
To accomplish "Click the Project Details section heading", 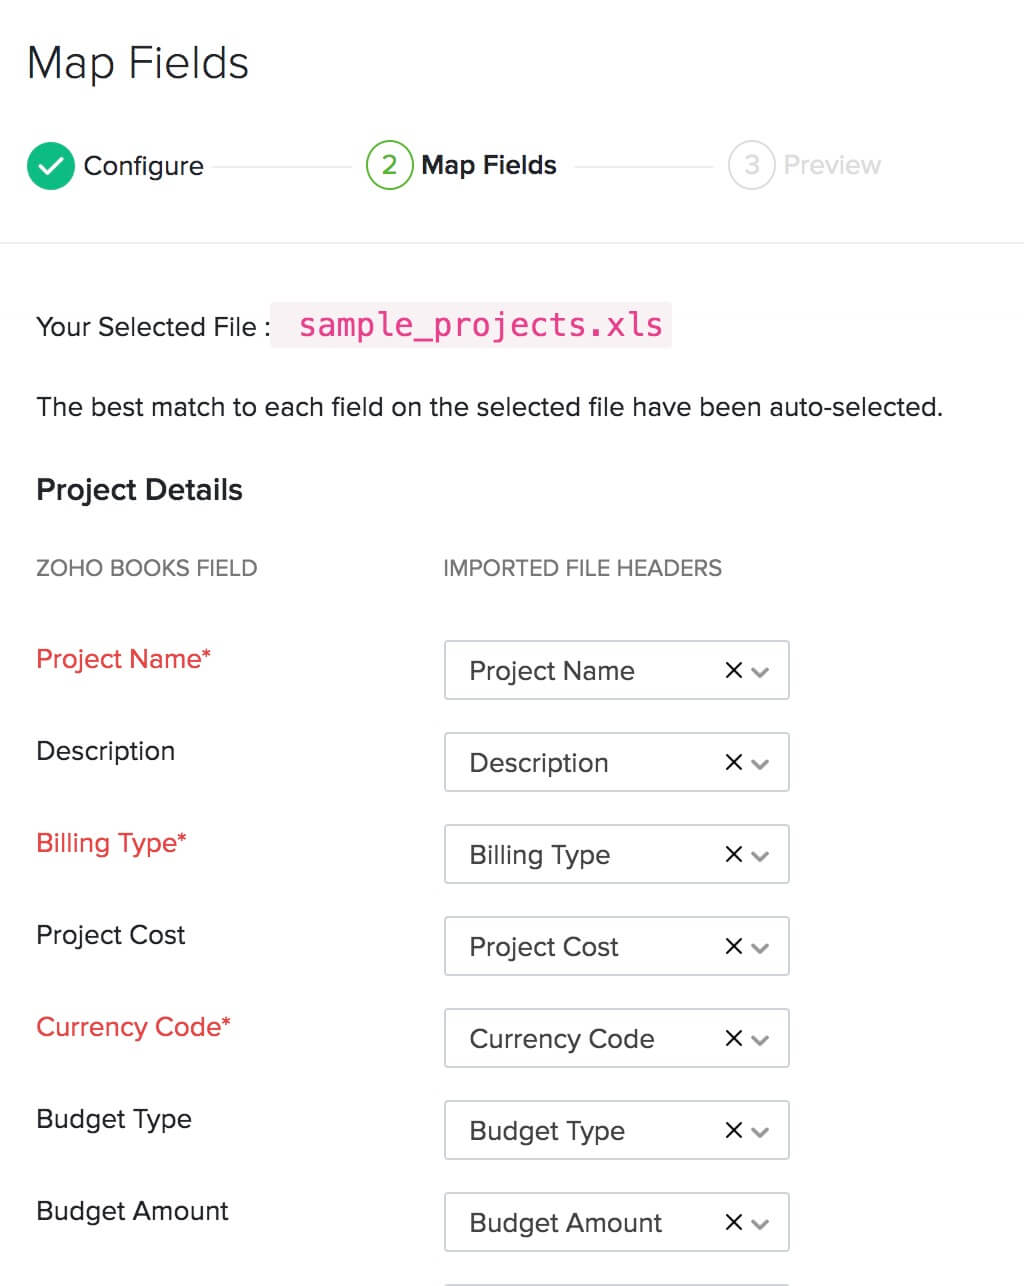I will (139, 489).
